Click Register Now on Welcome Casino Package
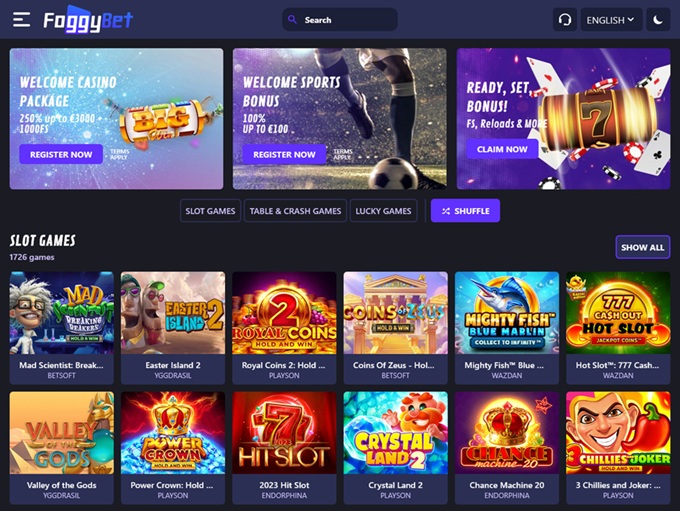 [61, 154]
